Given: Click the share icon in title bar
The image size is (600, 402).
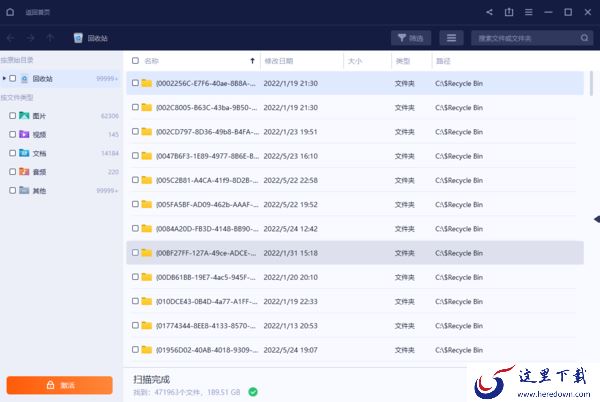Looking at the screenshot, I should 489,12.
